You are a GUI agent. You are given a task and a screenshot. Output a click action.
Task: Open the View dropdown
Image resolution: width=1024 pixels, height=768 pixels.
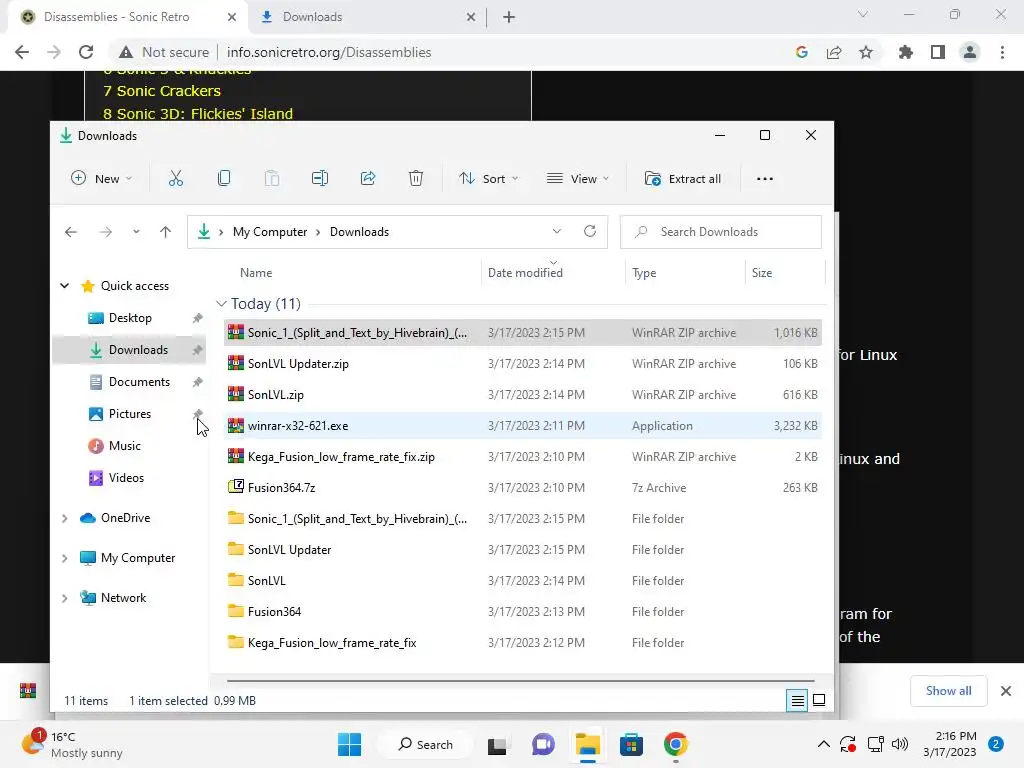578,179
